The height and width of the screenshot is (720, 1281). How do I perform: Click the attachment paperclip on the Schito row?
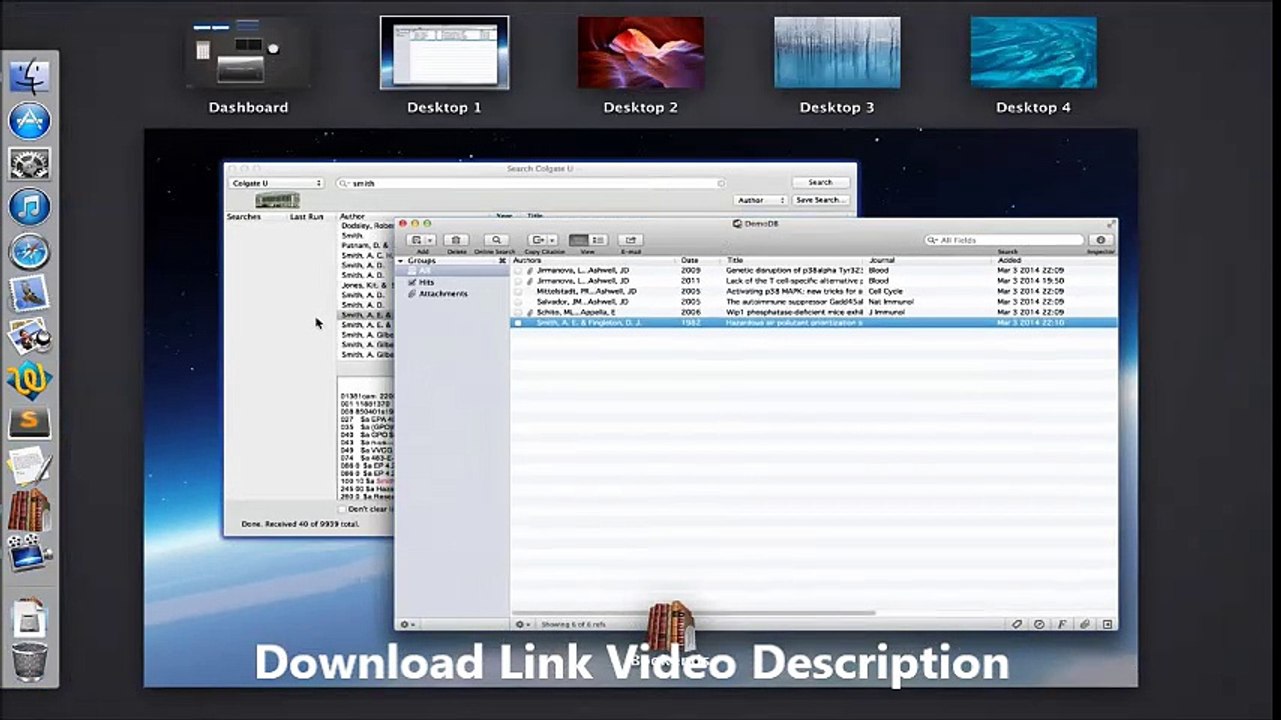(530, 312)
